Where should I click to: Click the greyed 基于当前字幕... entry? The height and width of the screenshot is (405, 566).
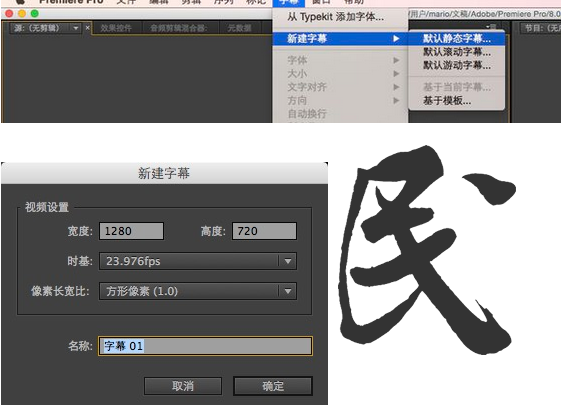(x=456, y=87)
